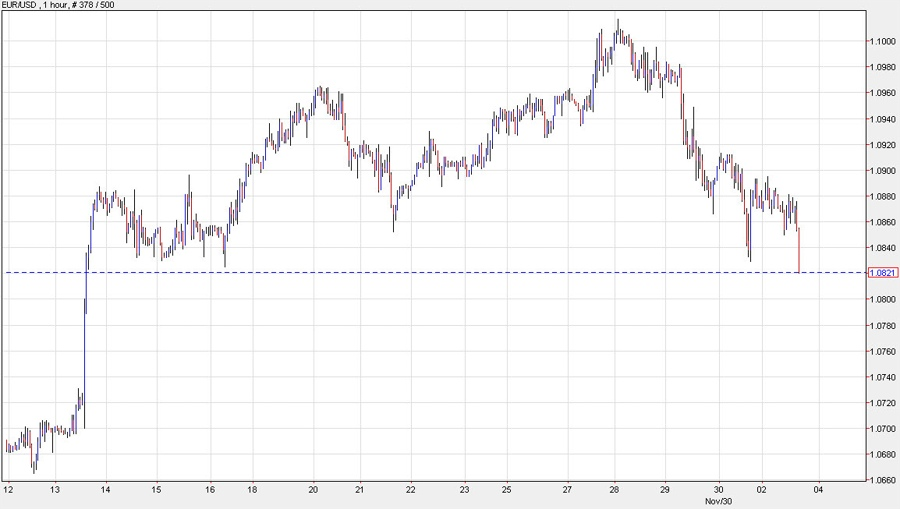This screenshot has width=900, height=509.
Task: Click the 1.0840 price axis label
Action: (883, 248)
